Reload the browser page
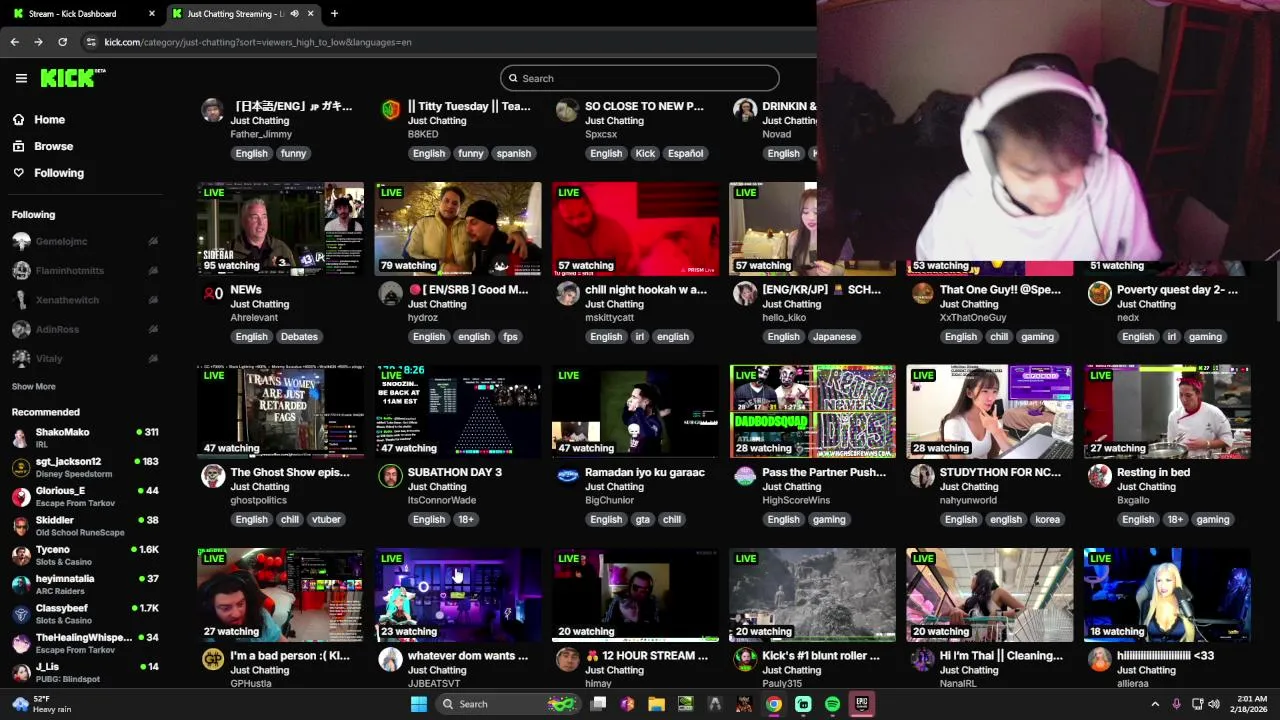1280x720 pixels. [62, 42]
